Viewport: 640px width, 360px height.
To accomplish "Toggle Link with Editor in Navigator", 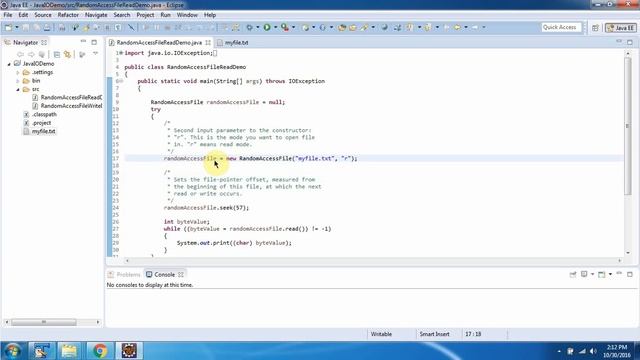I will coord(67,54).
